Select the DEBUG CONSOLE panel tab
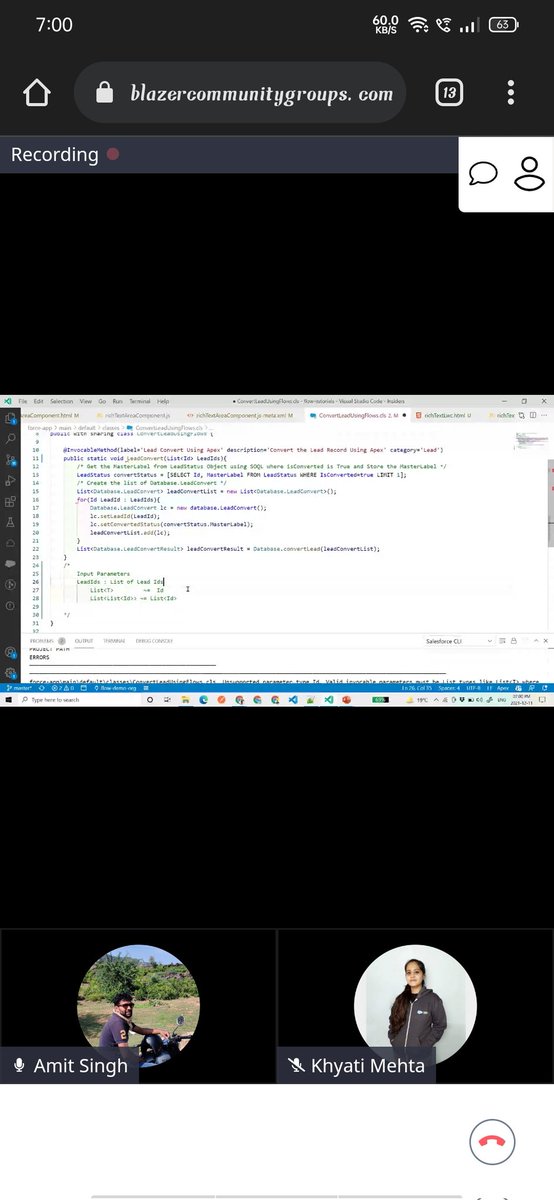Viewport: 554px width, 1200px height. (x=154, y=640)
